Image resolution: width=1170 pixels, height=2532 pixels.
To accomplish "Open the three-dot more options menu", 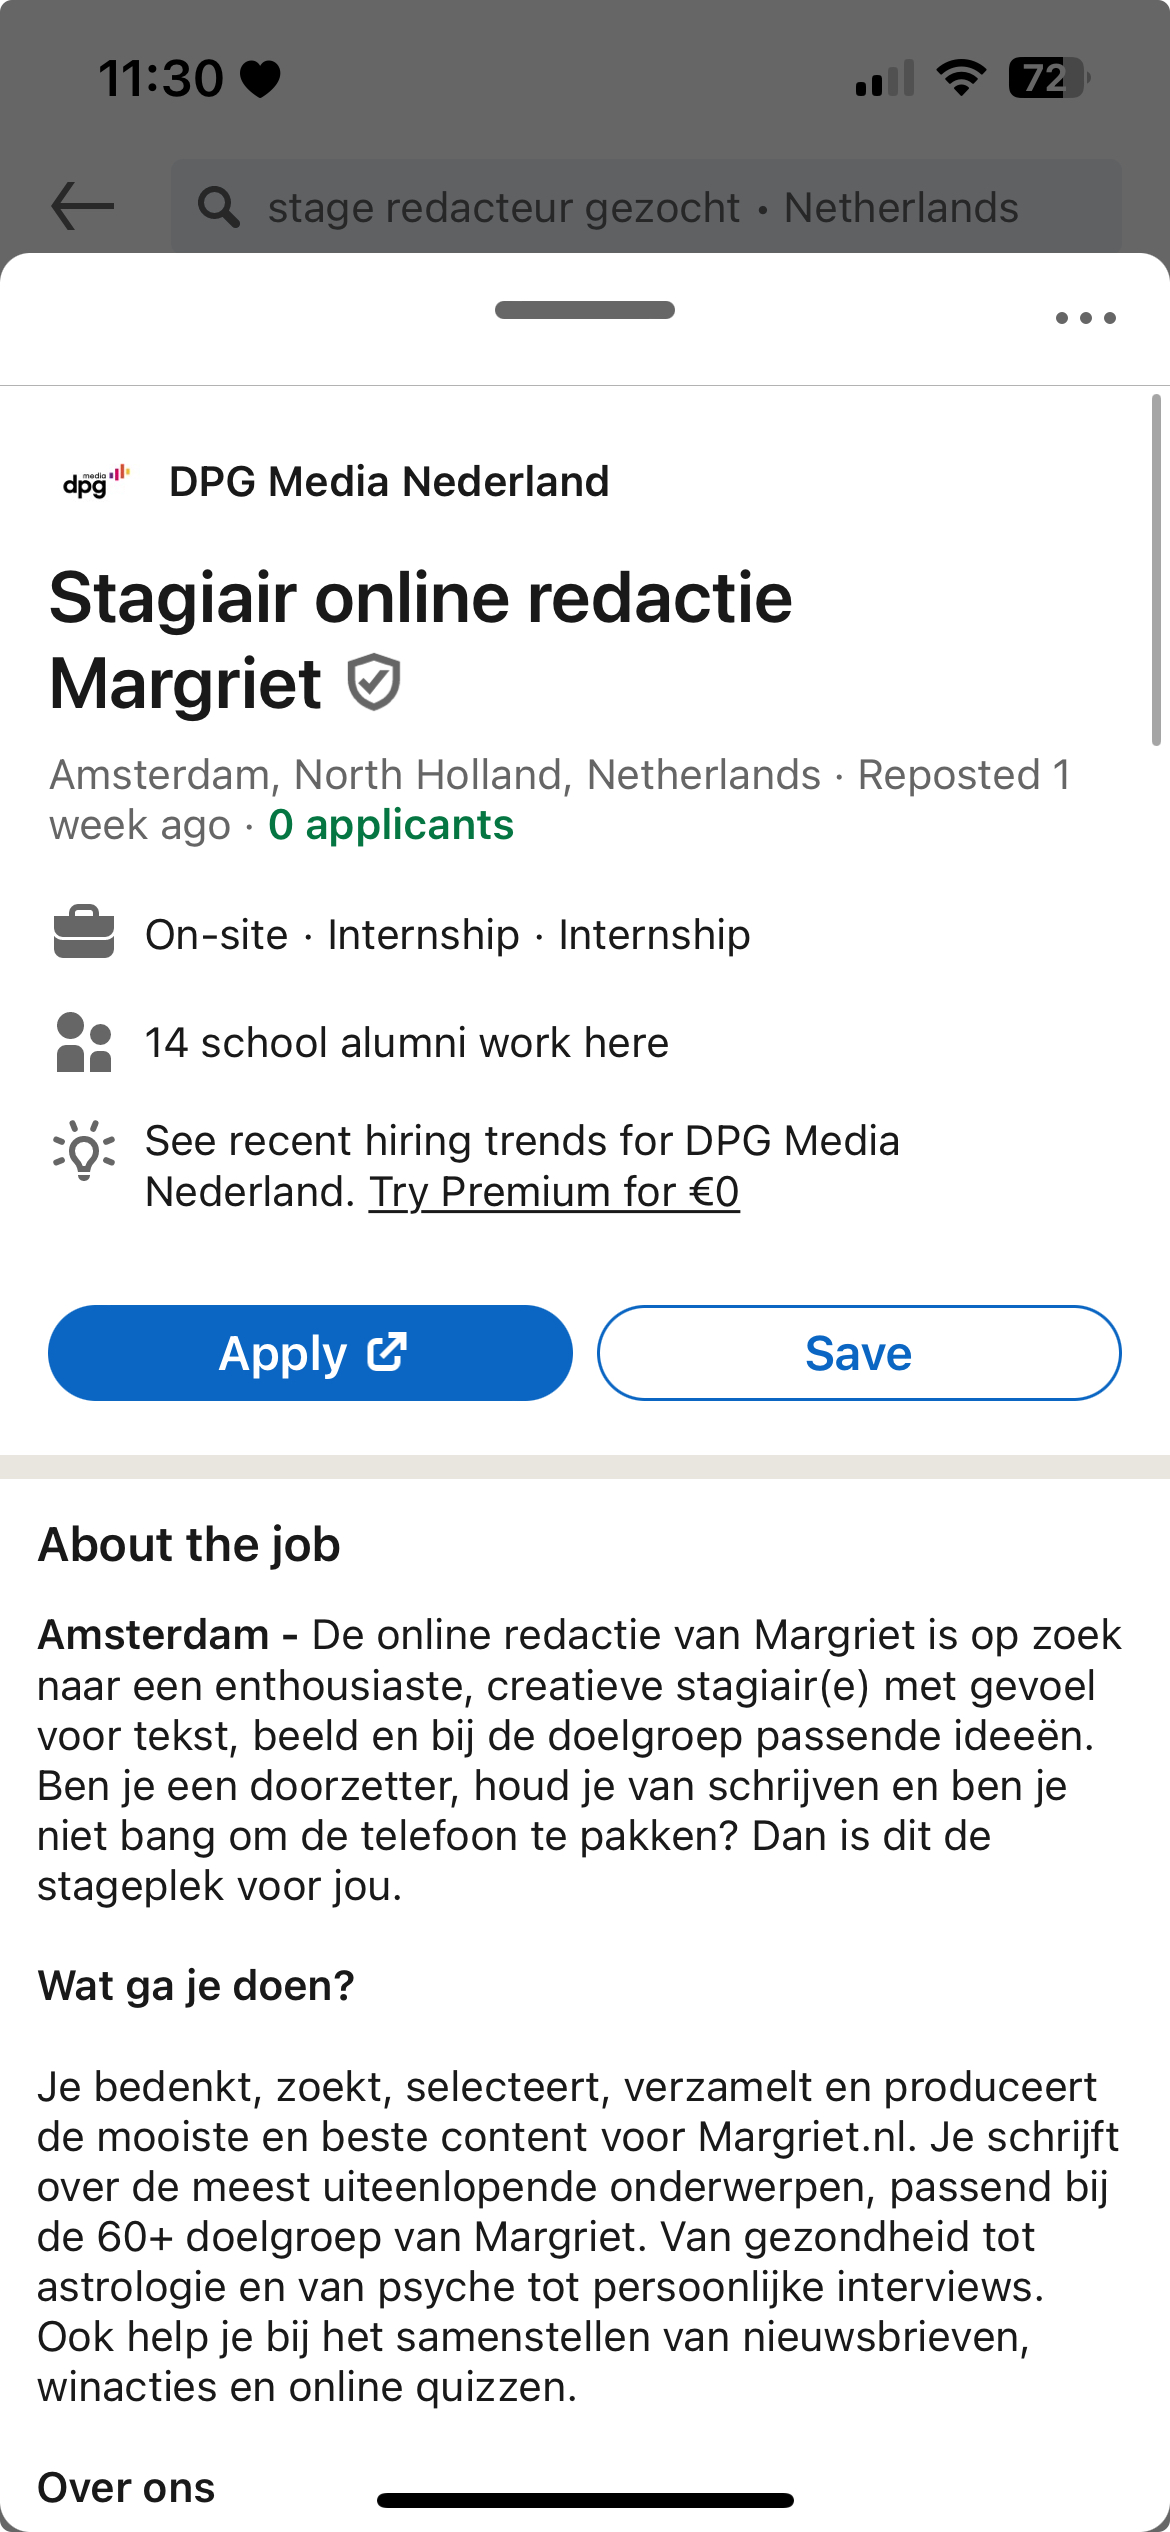I will point(1085,318).
